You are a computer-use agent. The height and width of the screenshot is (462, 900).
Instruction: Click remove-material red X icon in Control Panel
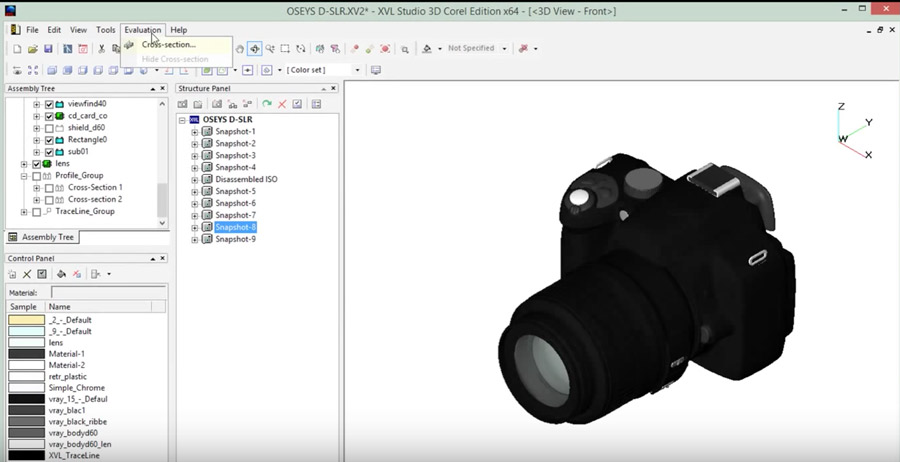click(x=76, y=274)
